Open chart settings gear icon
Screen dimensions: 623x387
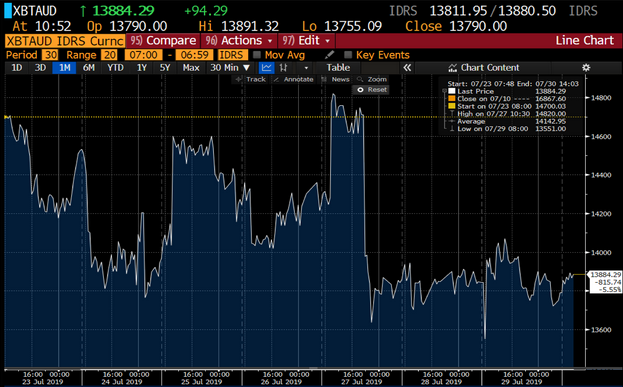coord(586,68)
